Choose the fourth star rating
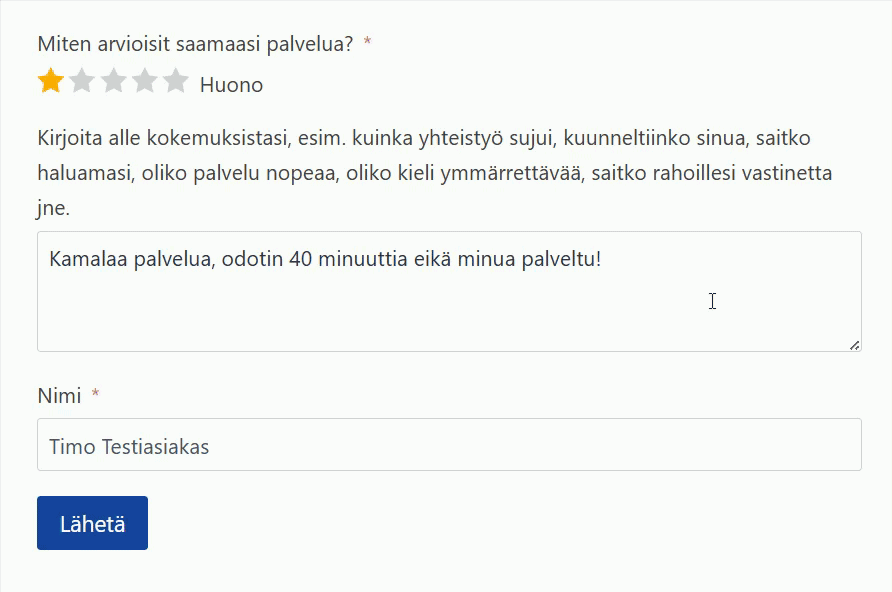892x592 pixels. 144,81
